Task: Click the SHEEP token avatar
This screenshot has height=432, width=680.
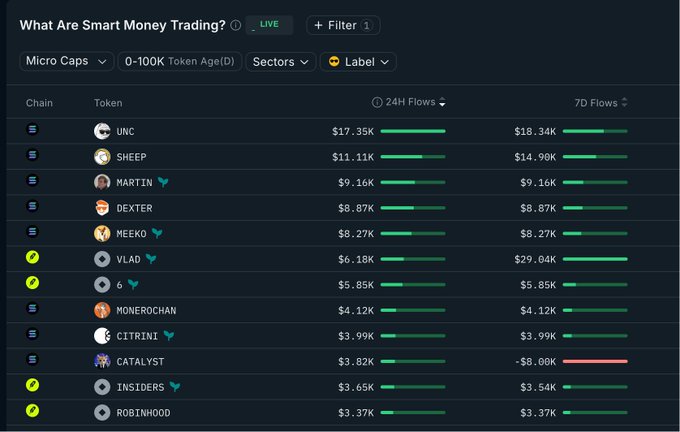Action: click(102, 157)
